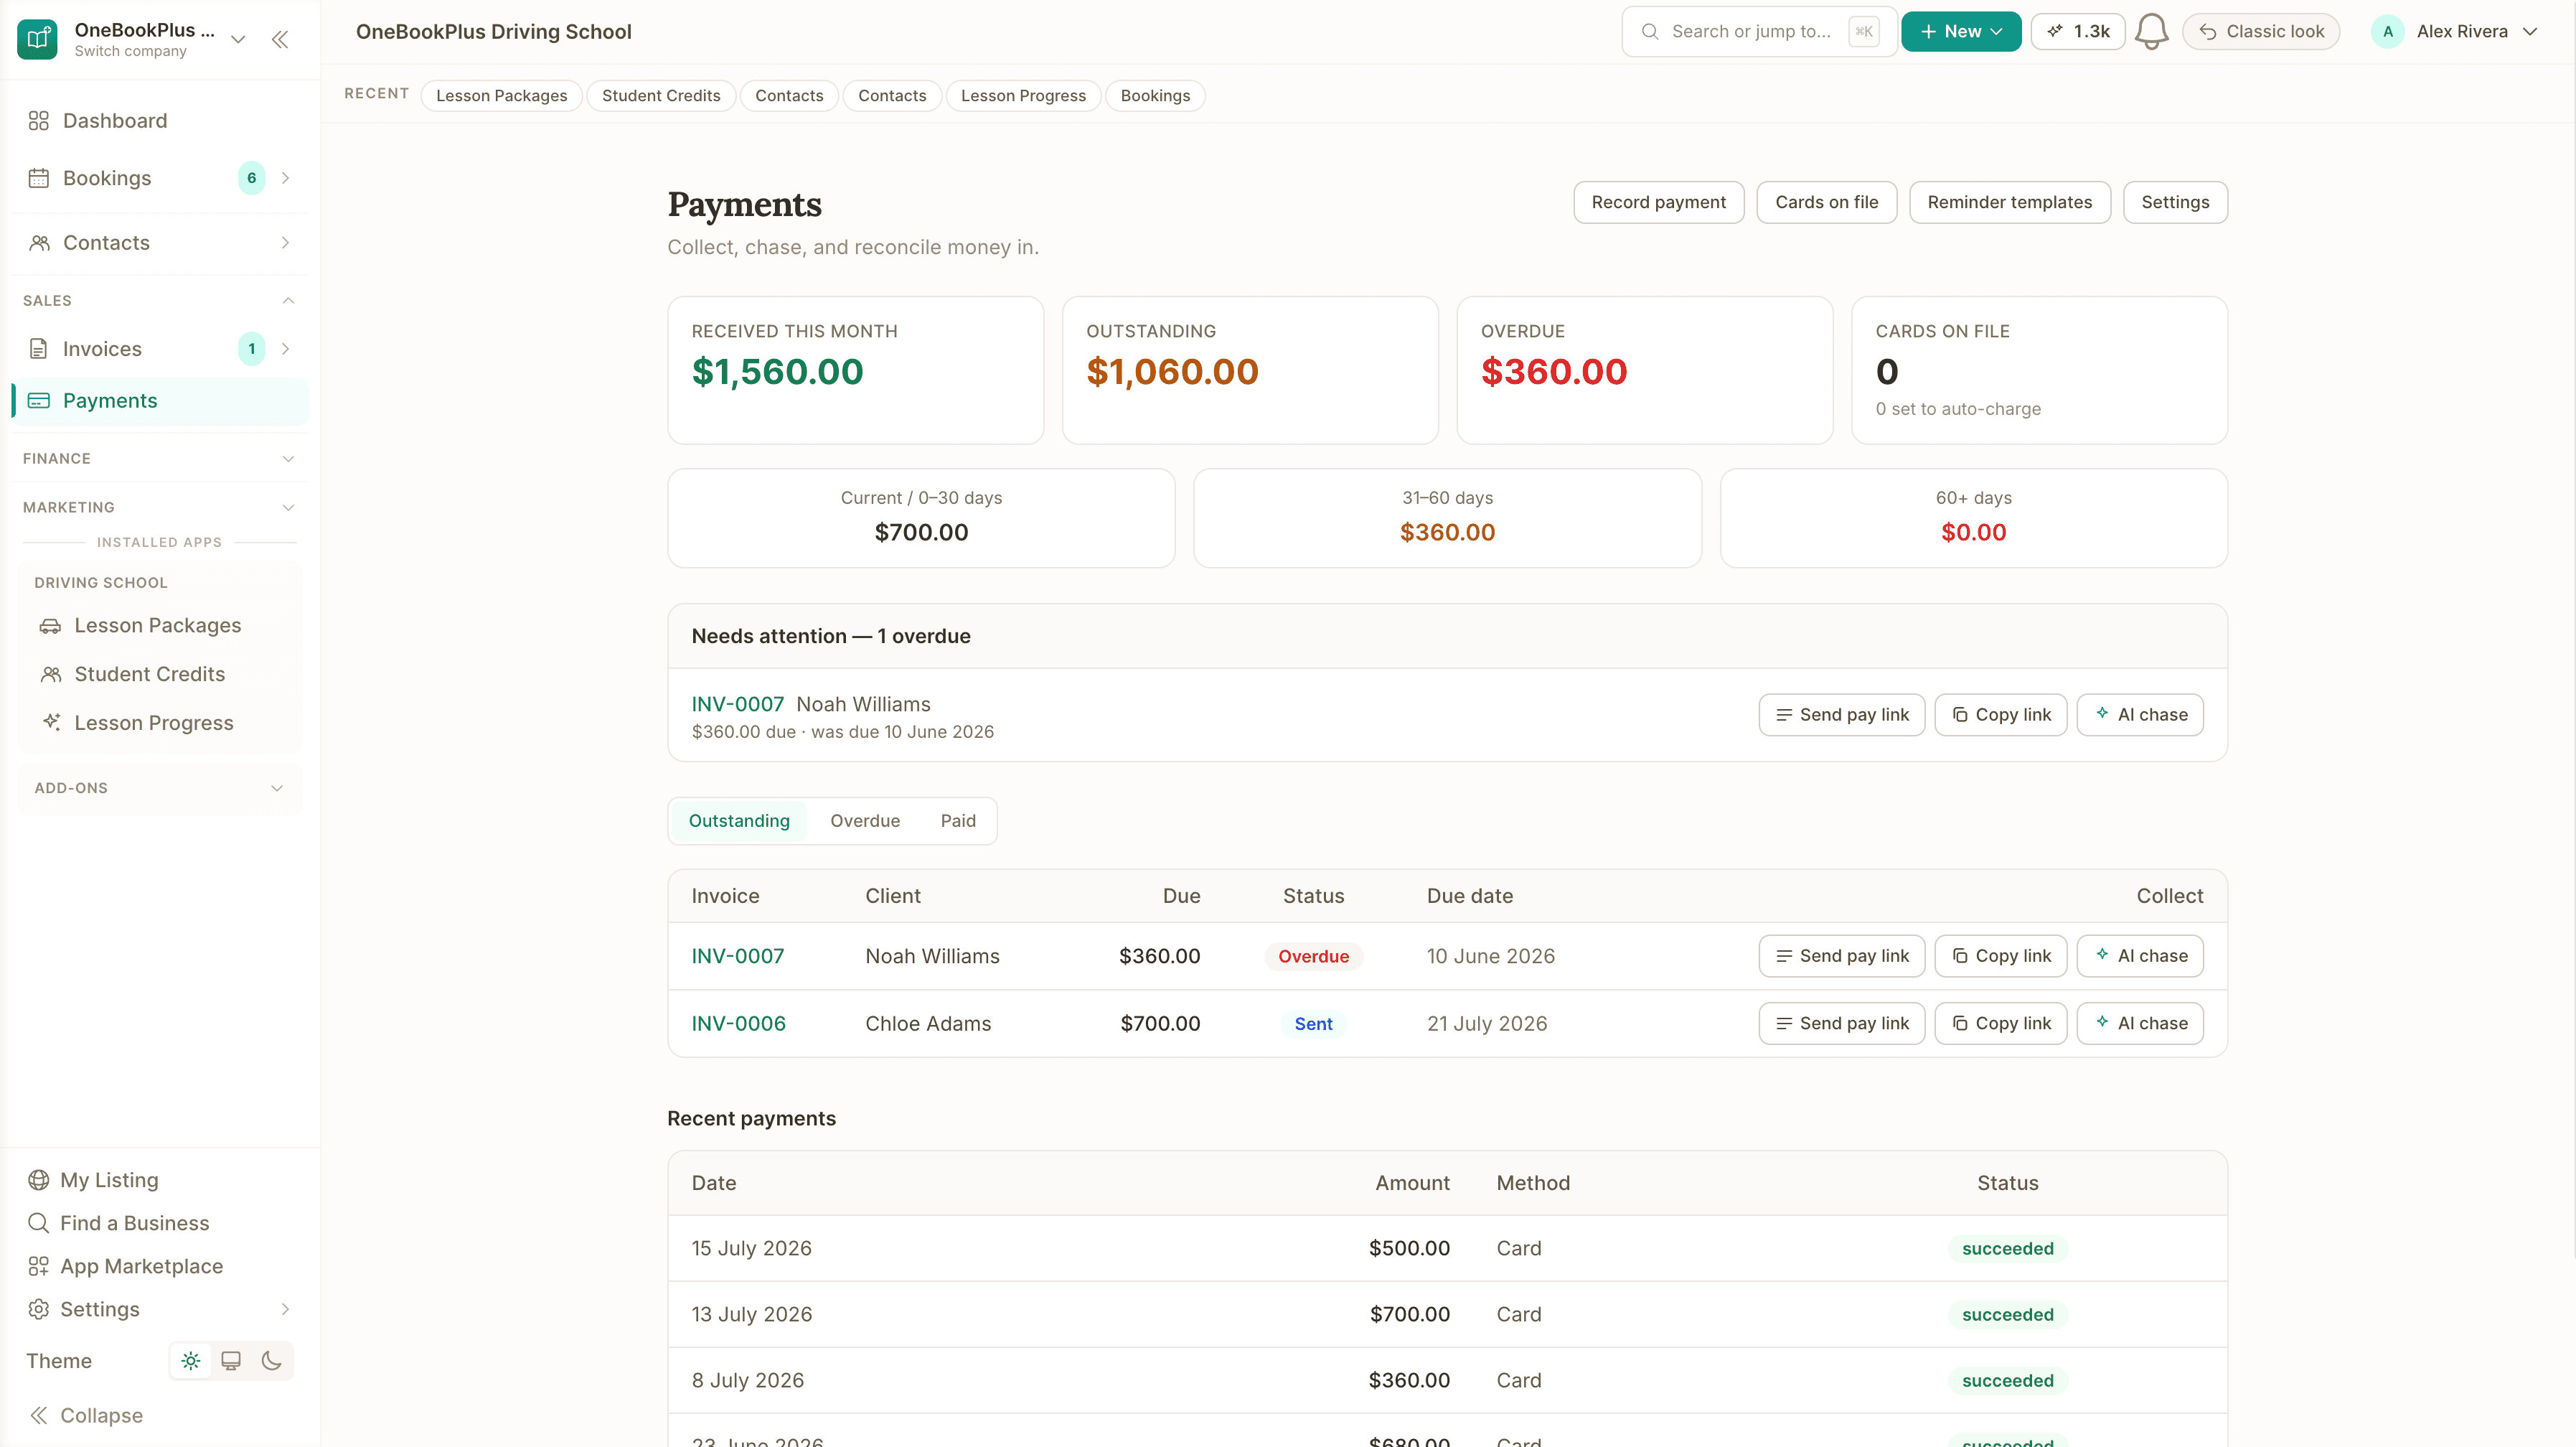The image size is (2576, 1447).
Task: Switch theme to dark moon icon
Action: pyautogui.click(x=271, y=1362)
